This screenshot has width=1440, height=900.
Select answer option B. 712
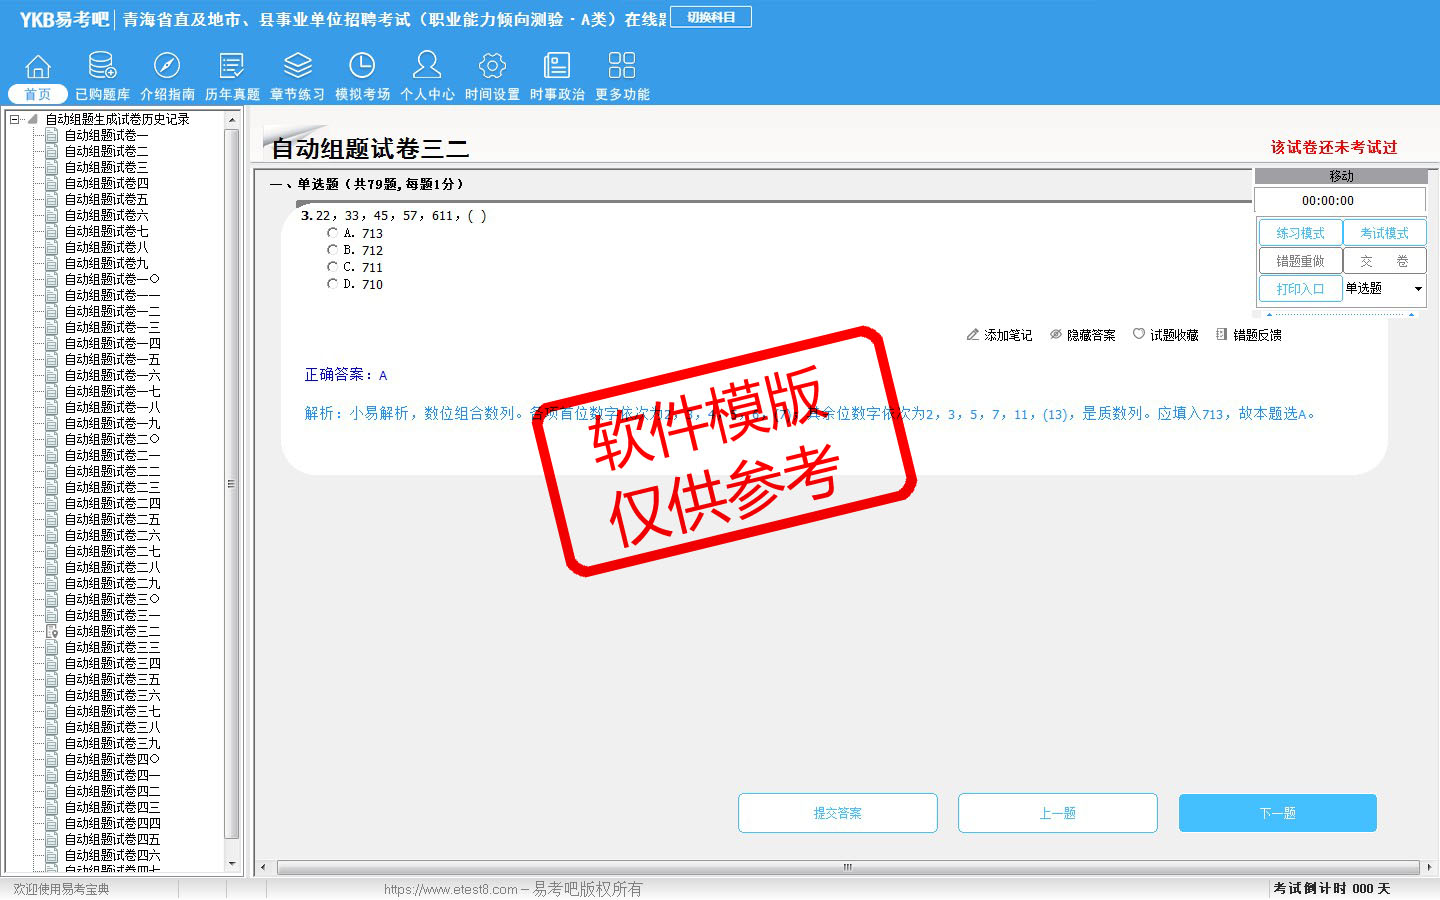point(333,250)
